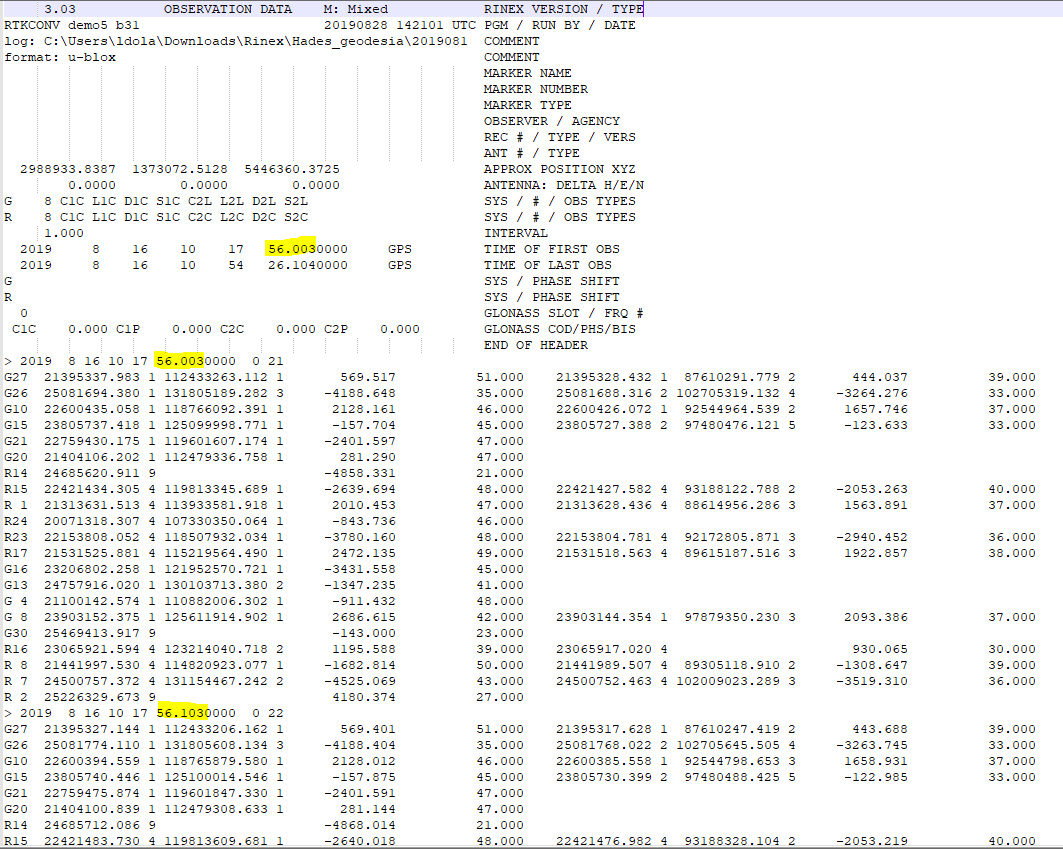The width and height of the screenshot is (1063, 849).
Task: Click the "REC # / TYPE / VERS" label
Action: pyautogui.click(x=560, y=137)
